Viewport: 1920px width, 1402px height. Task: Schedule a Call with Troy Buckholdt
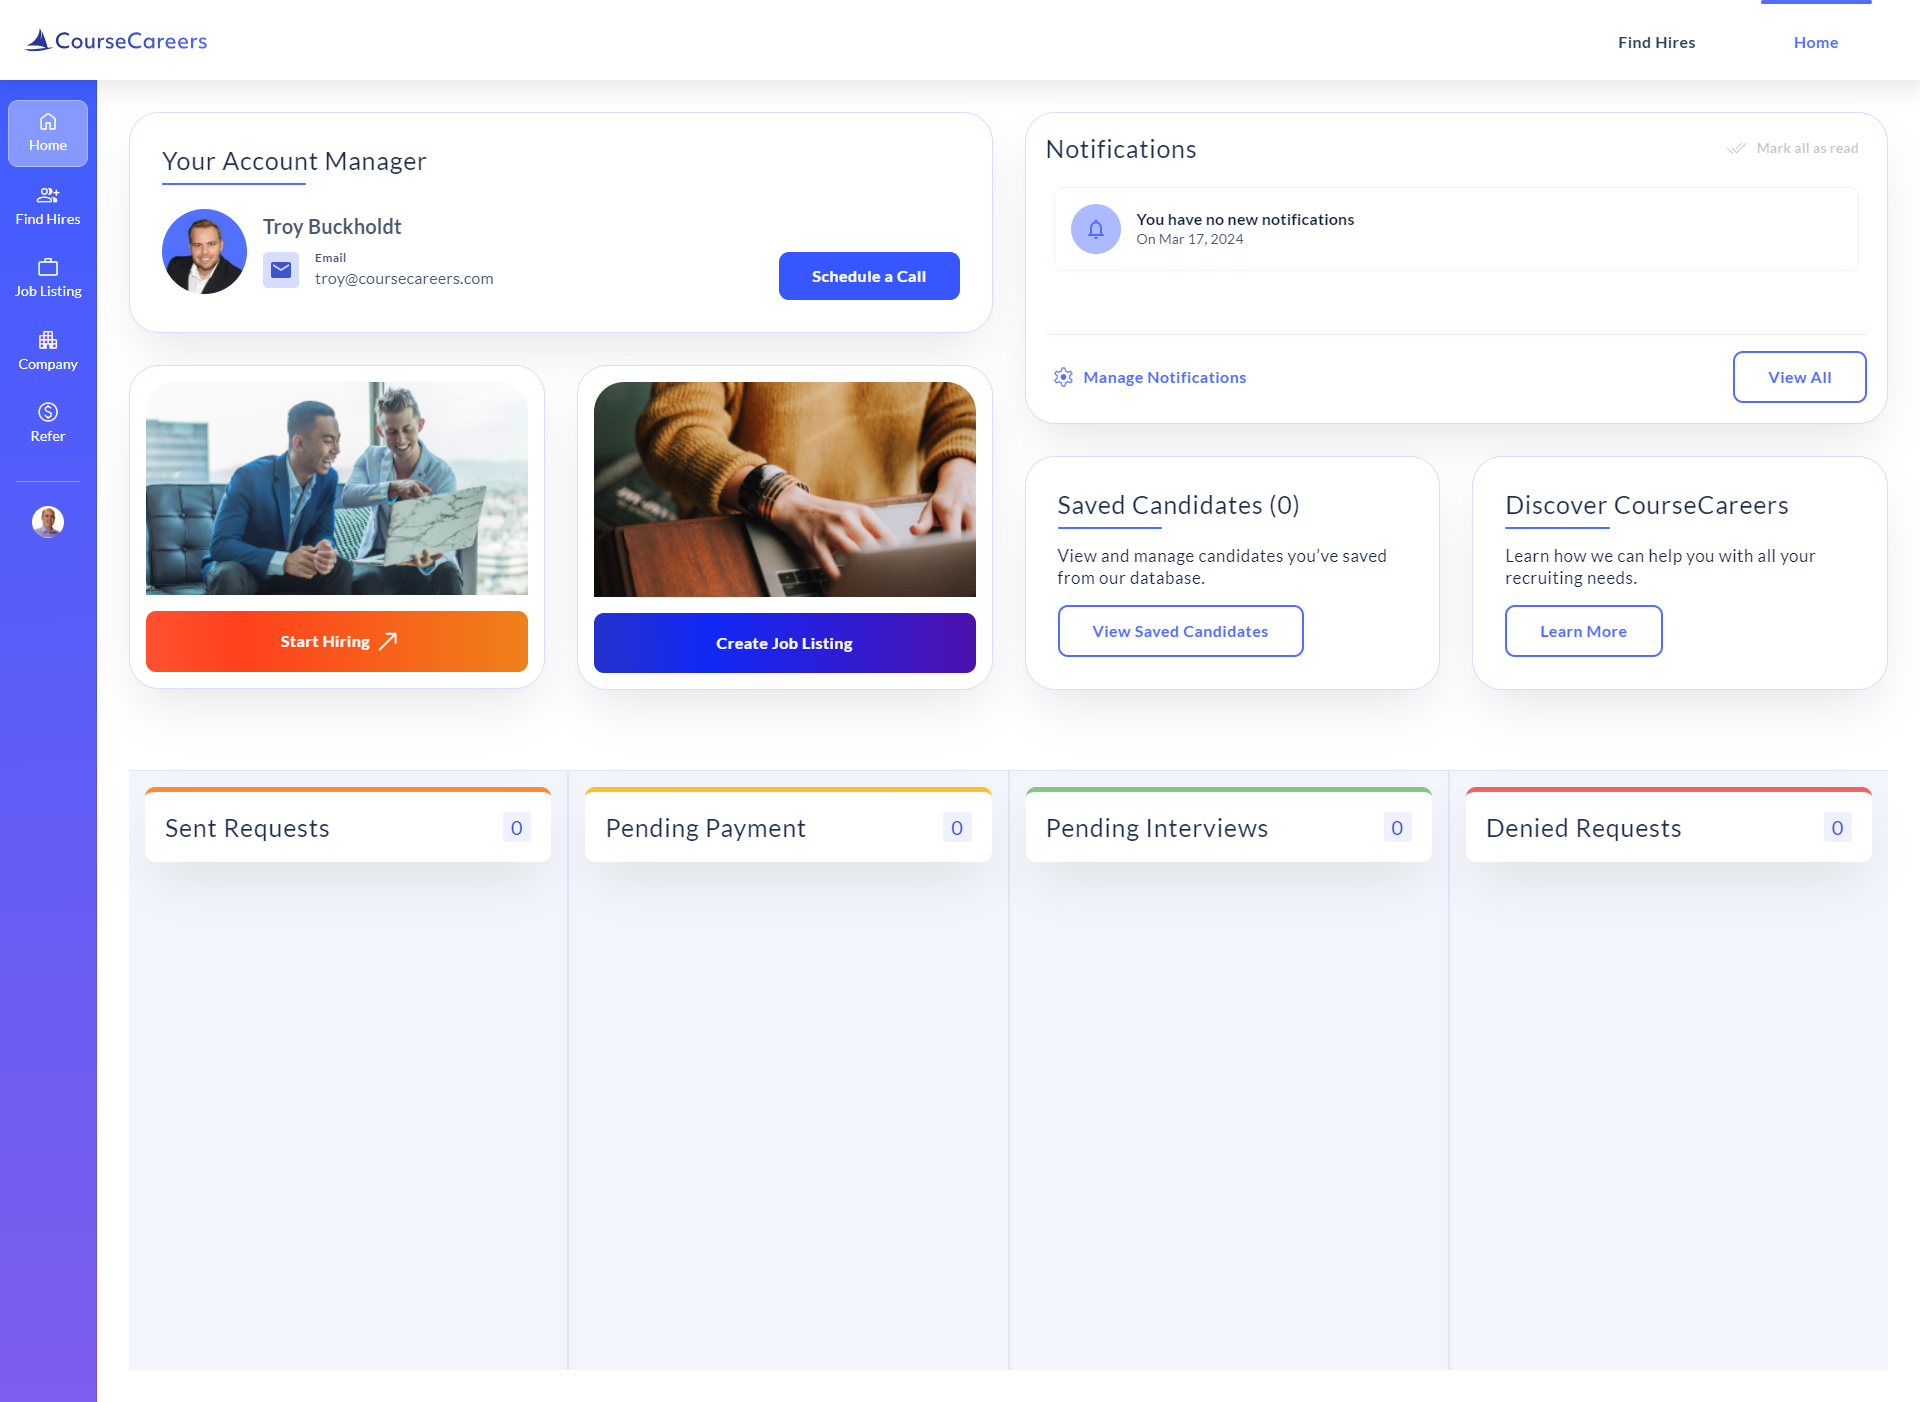coord(868,276)
